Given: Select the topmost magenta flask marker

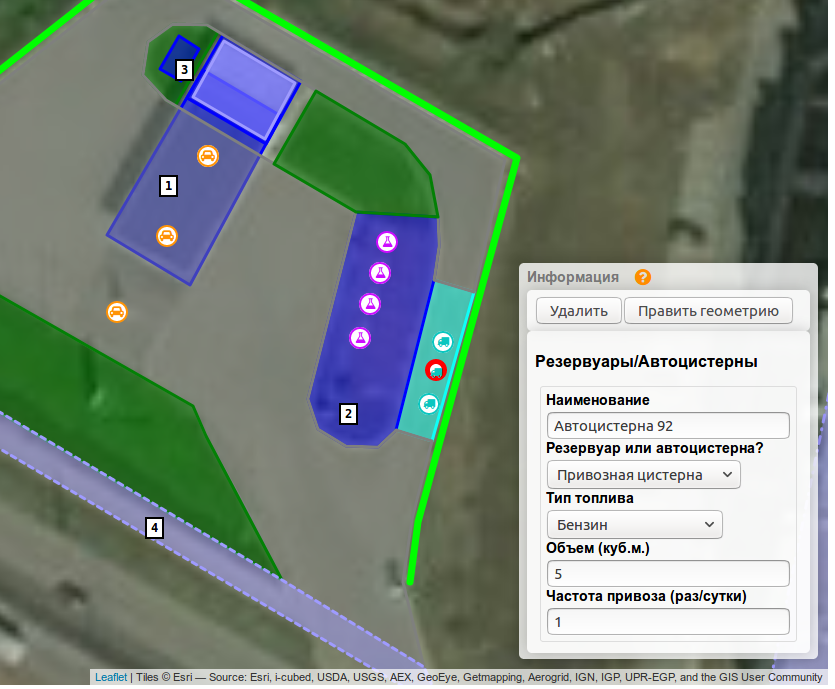Looking at the screenshot, I should (x=387, y=242).
